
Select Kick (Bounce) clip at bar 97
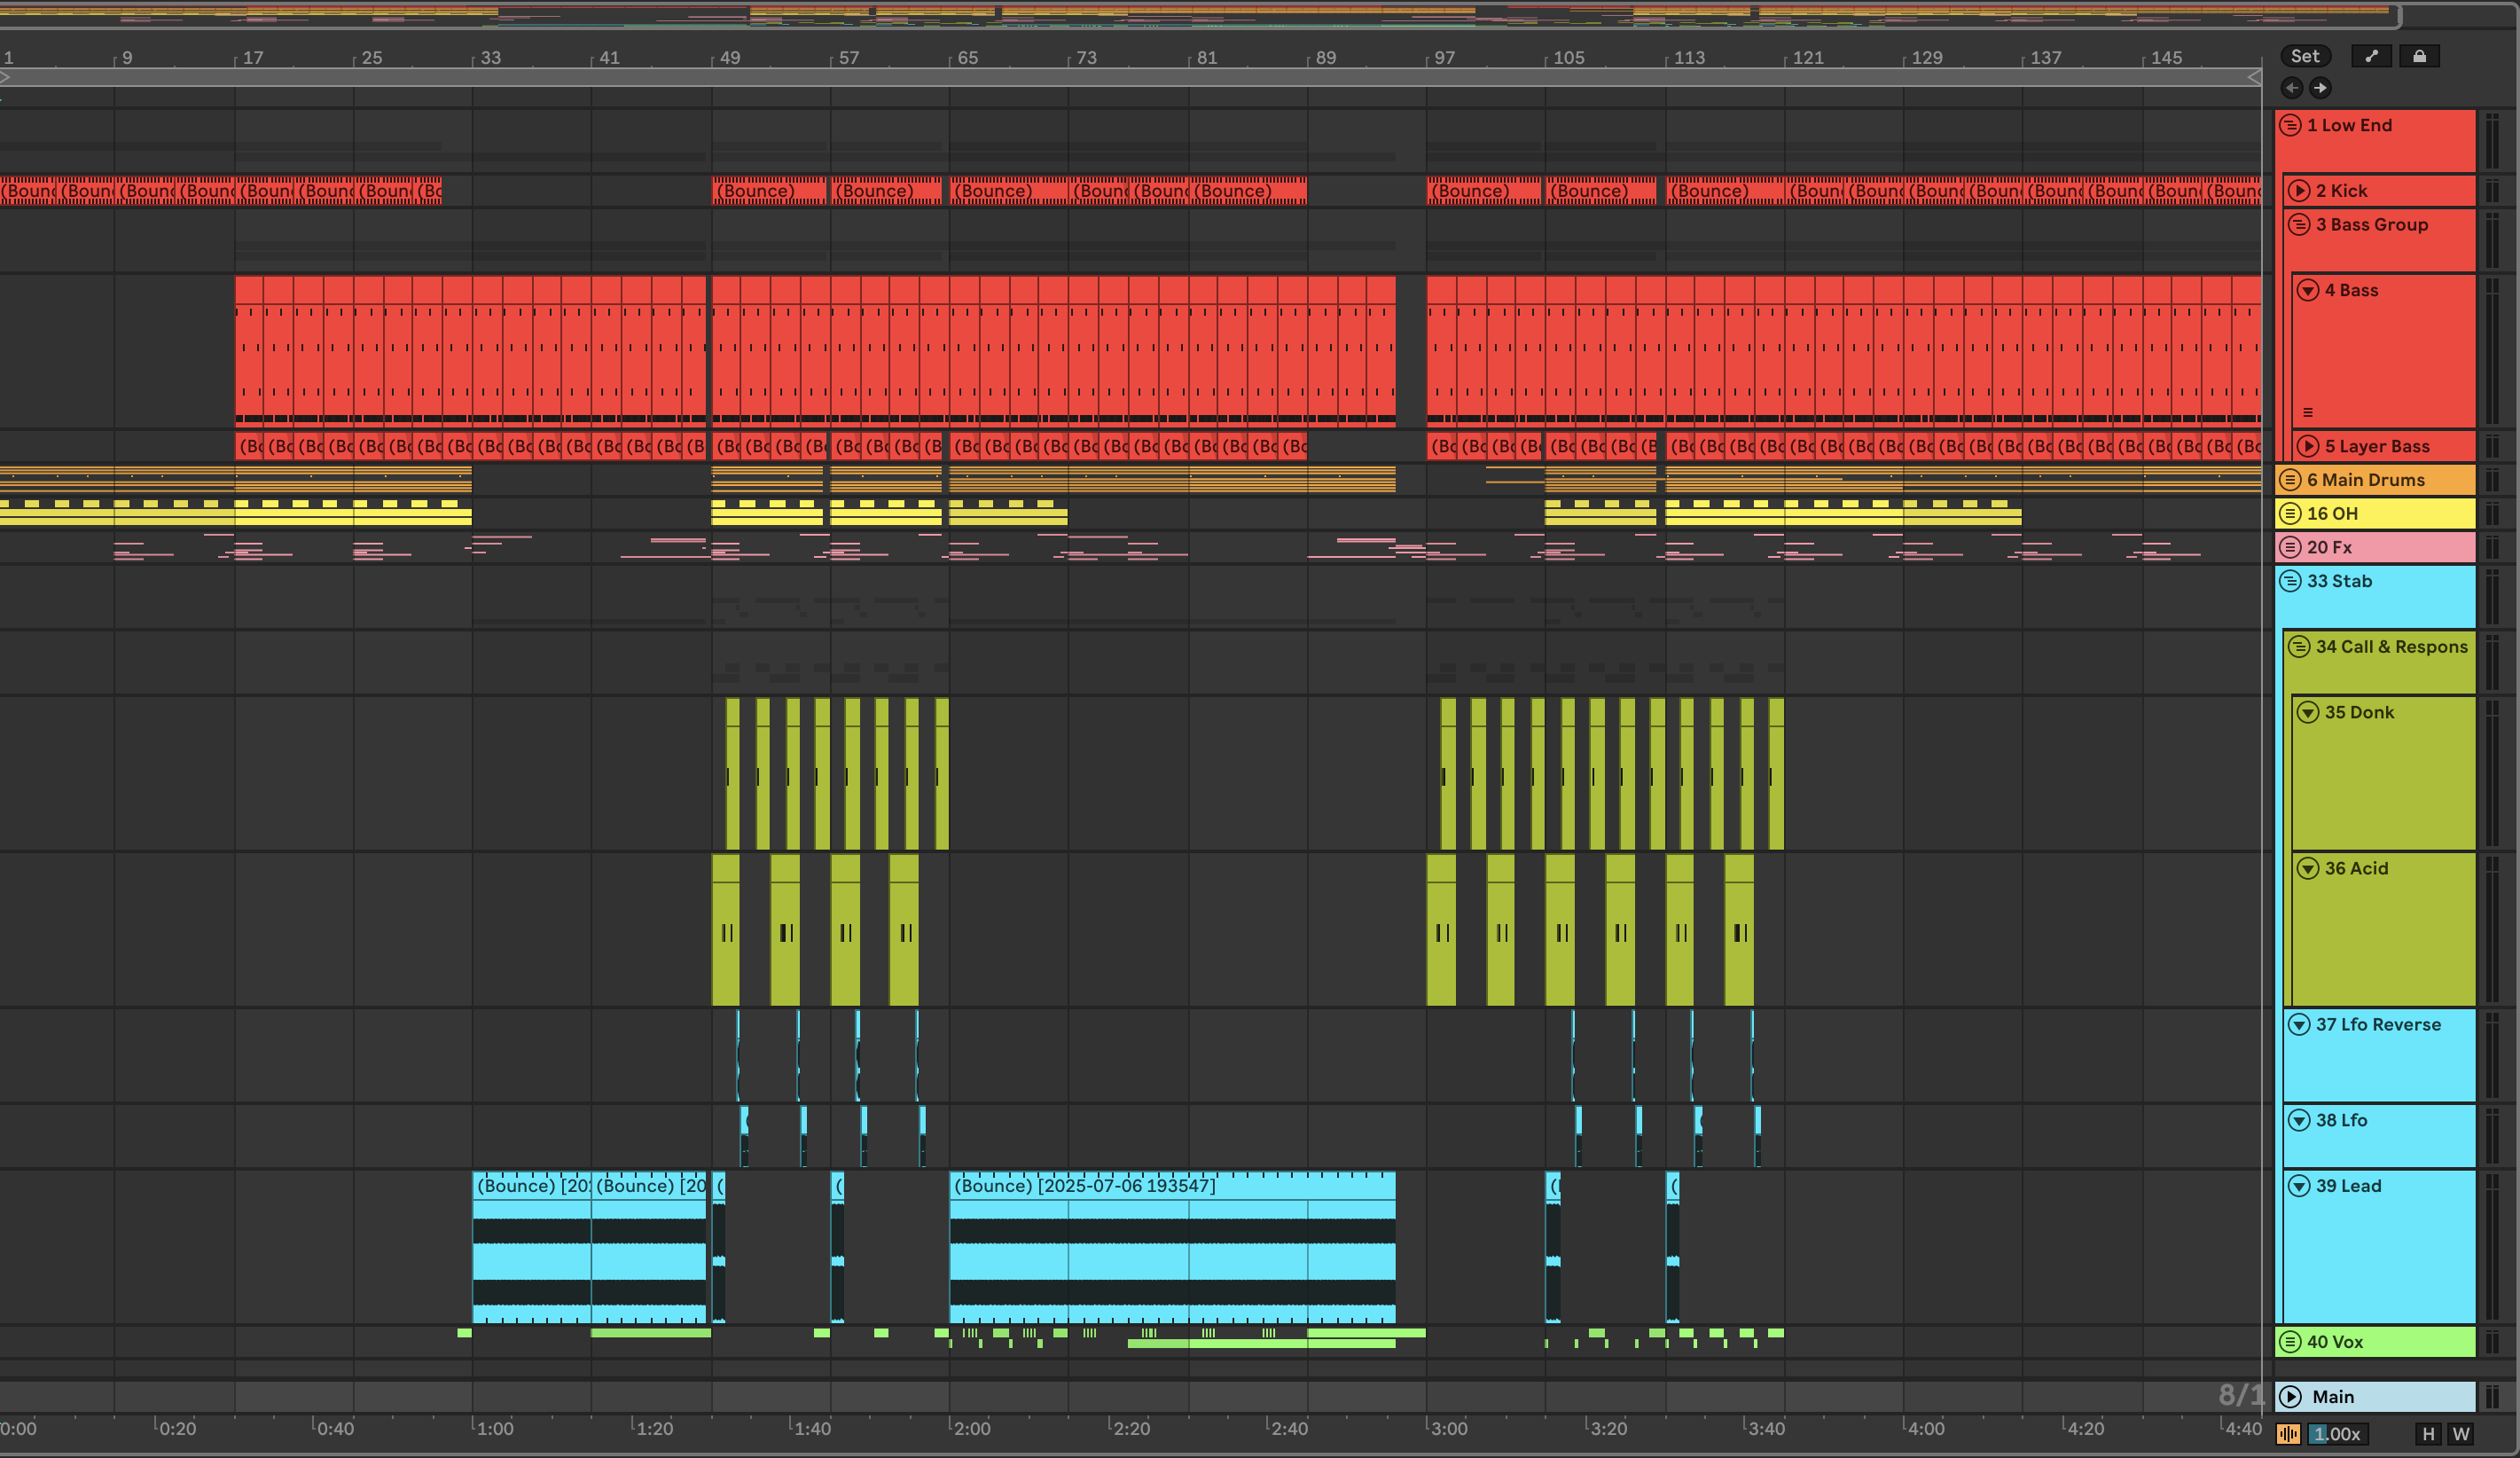1484,190
